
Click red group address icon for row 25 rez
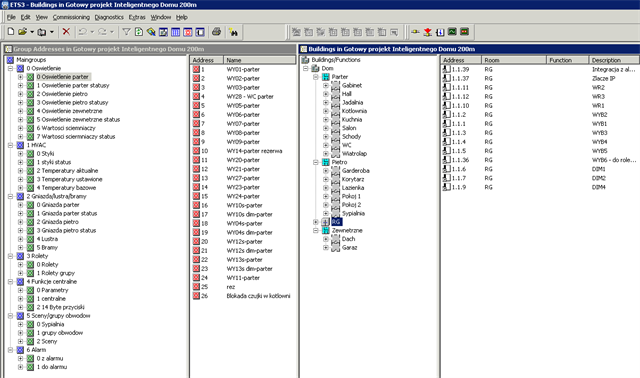pyautogui.click(x=196, y=287)
